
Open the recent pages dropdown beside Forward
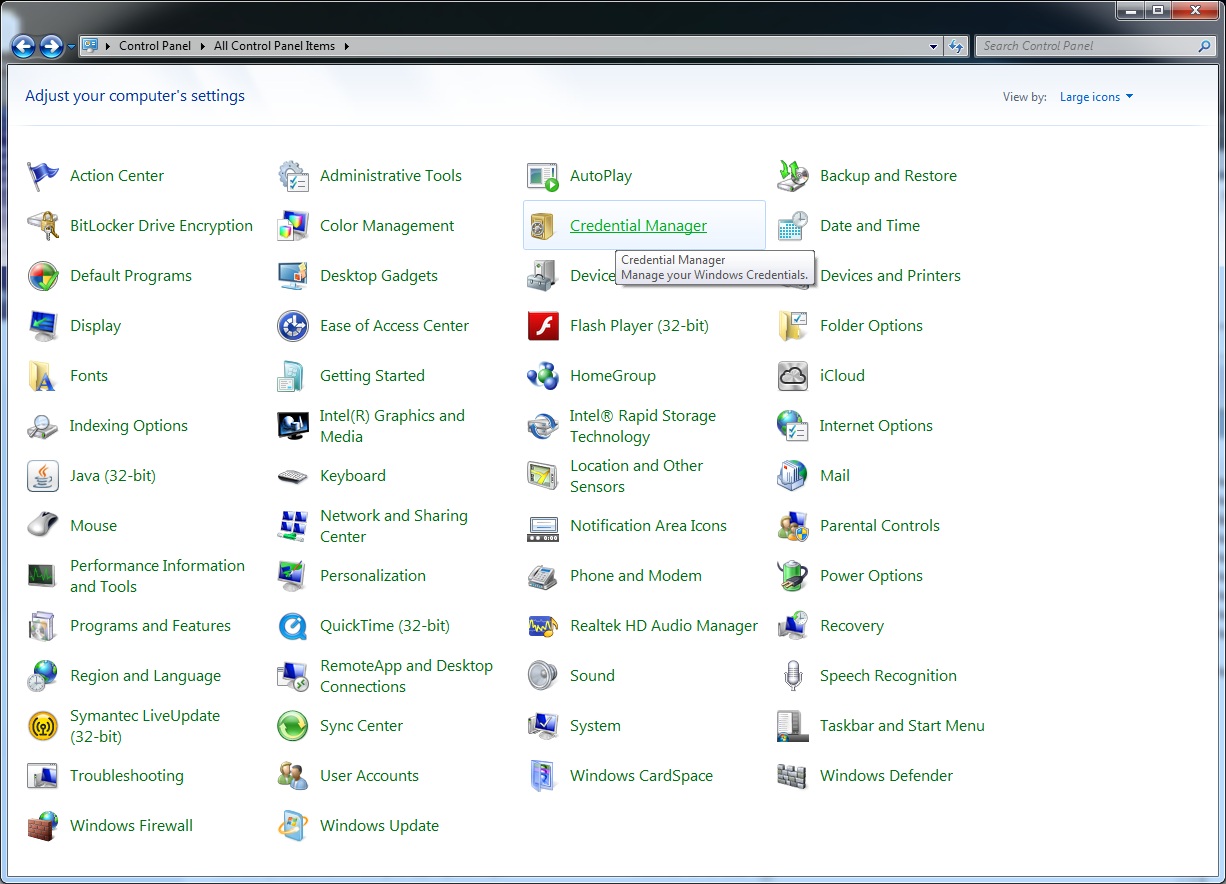[71, 46]
